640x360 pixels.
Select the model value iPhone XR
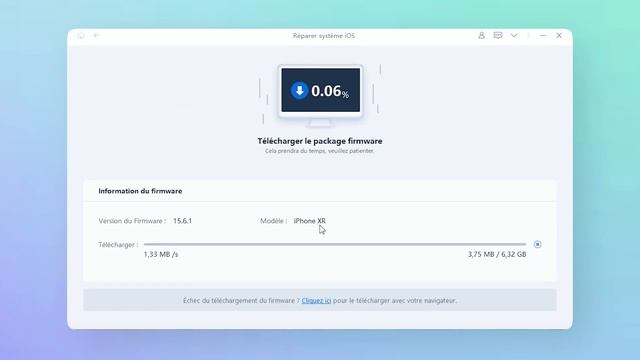(310, 221)
